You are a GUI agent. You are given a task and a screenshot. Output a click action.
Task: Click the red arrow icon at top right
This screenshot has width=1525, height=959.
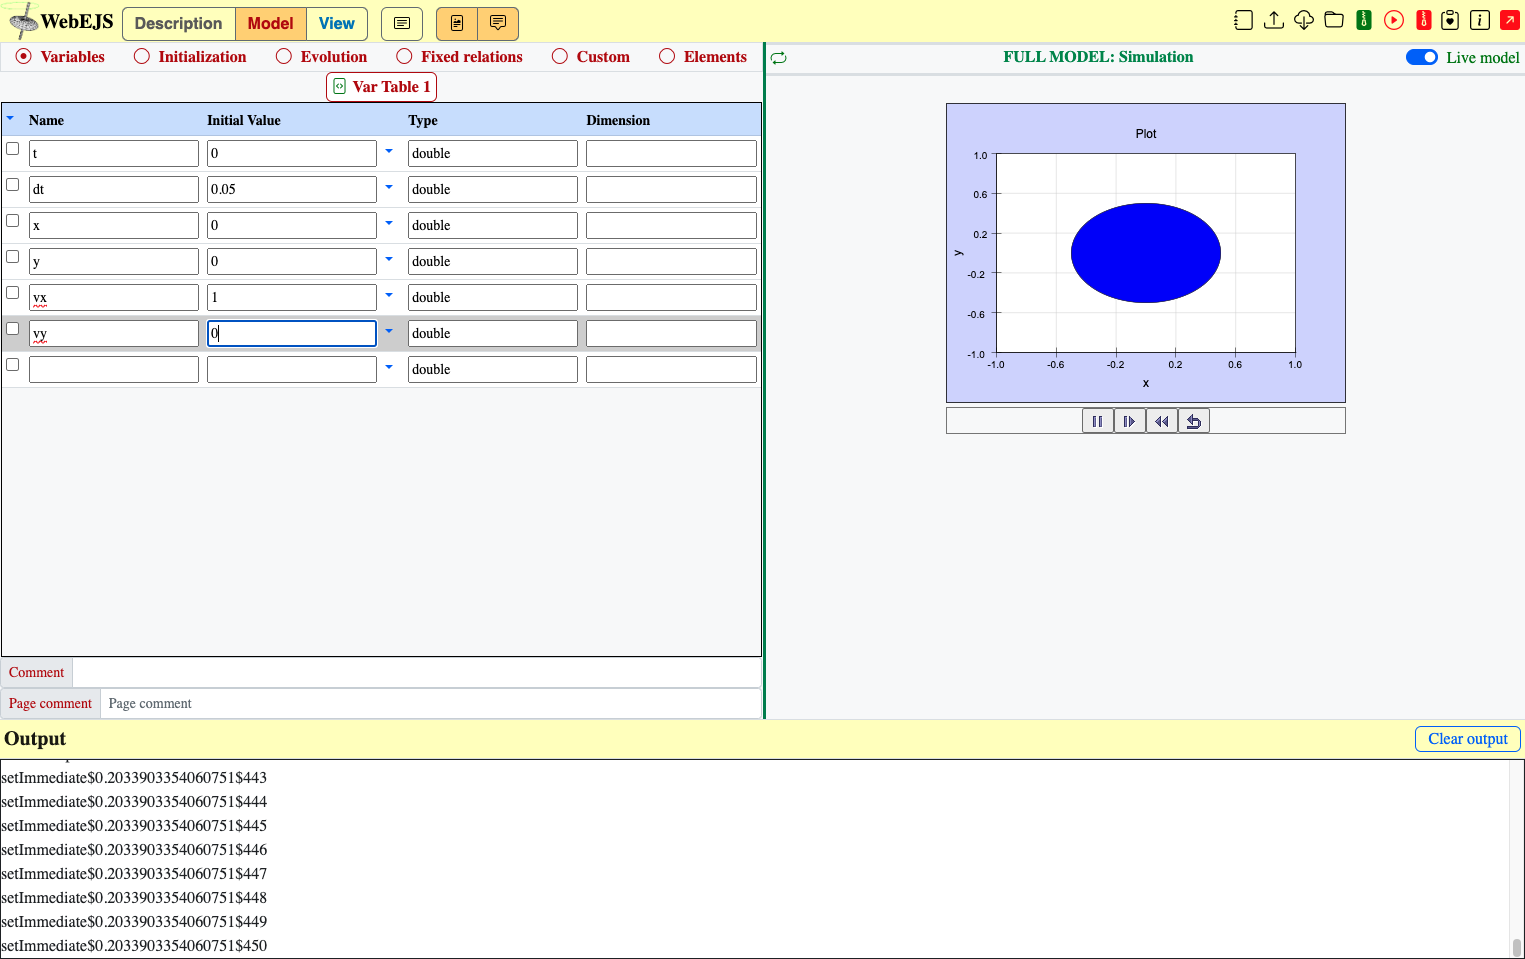[1510, 20]
